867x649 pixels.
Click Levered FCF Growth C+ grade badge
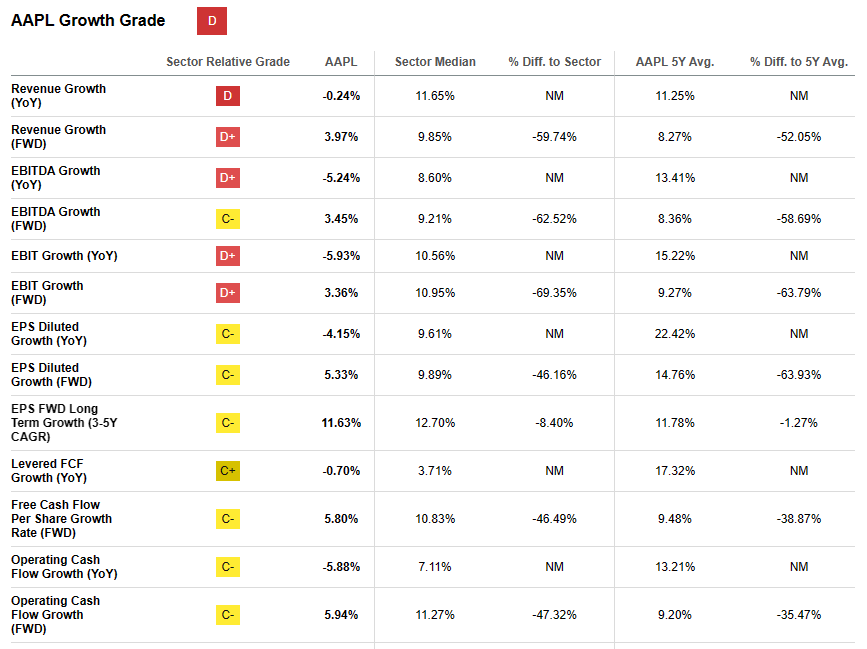(228, 471)
